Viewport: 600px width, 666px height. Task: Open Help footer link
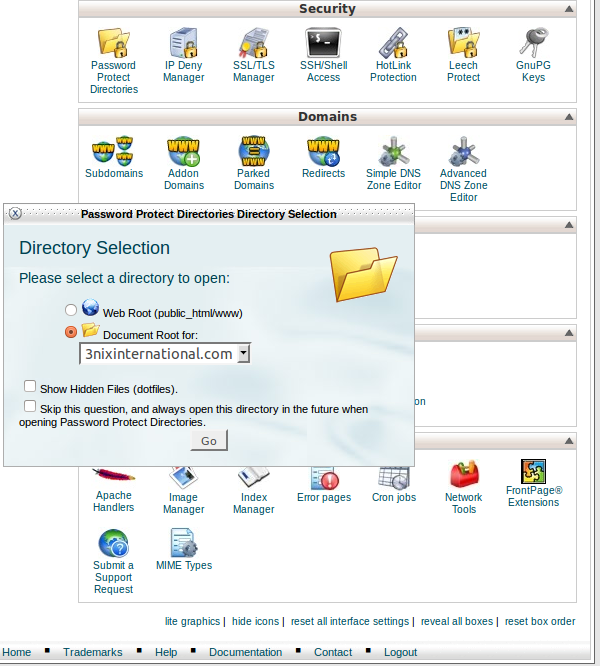point(166,652)
